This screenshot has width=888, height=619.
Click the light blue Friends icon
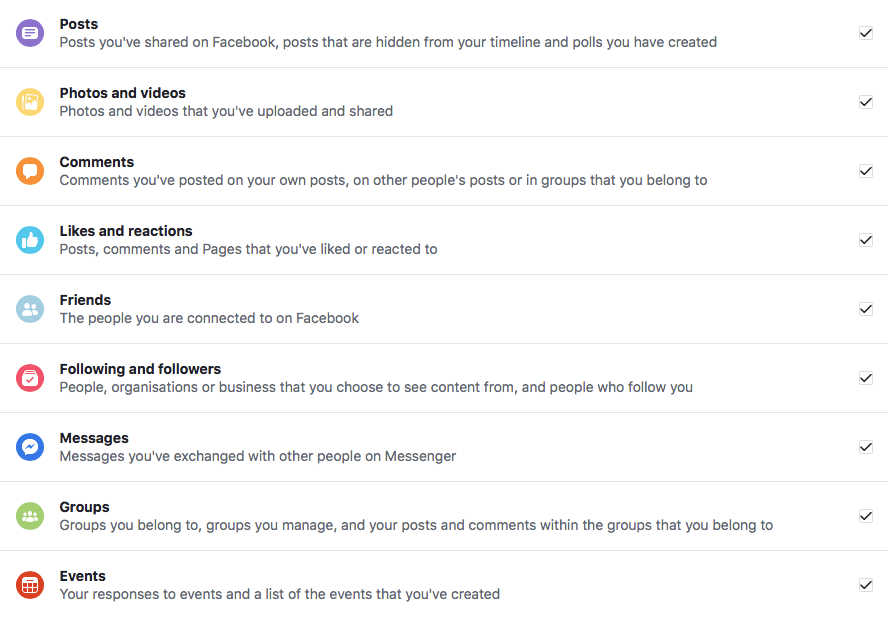tap(30, 309)
